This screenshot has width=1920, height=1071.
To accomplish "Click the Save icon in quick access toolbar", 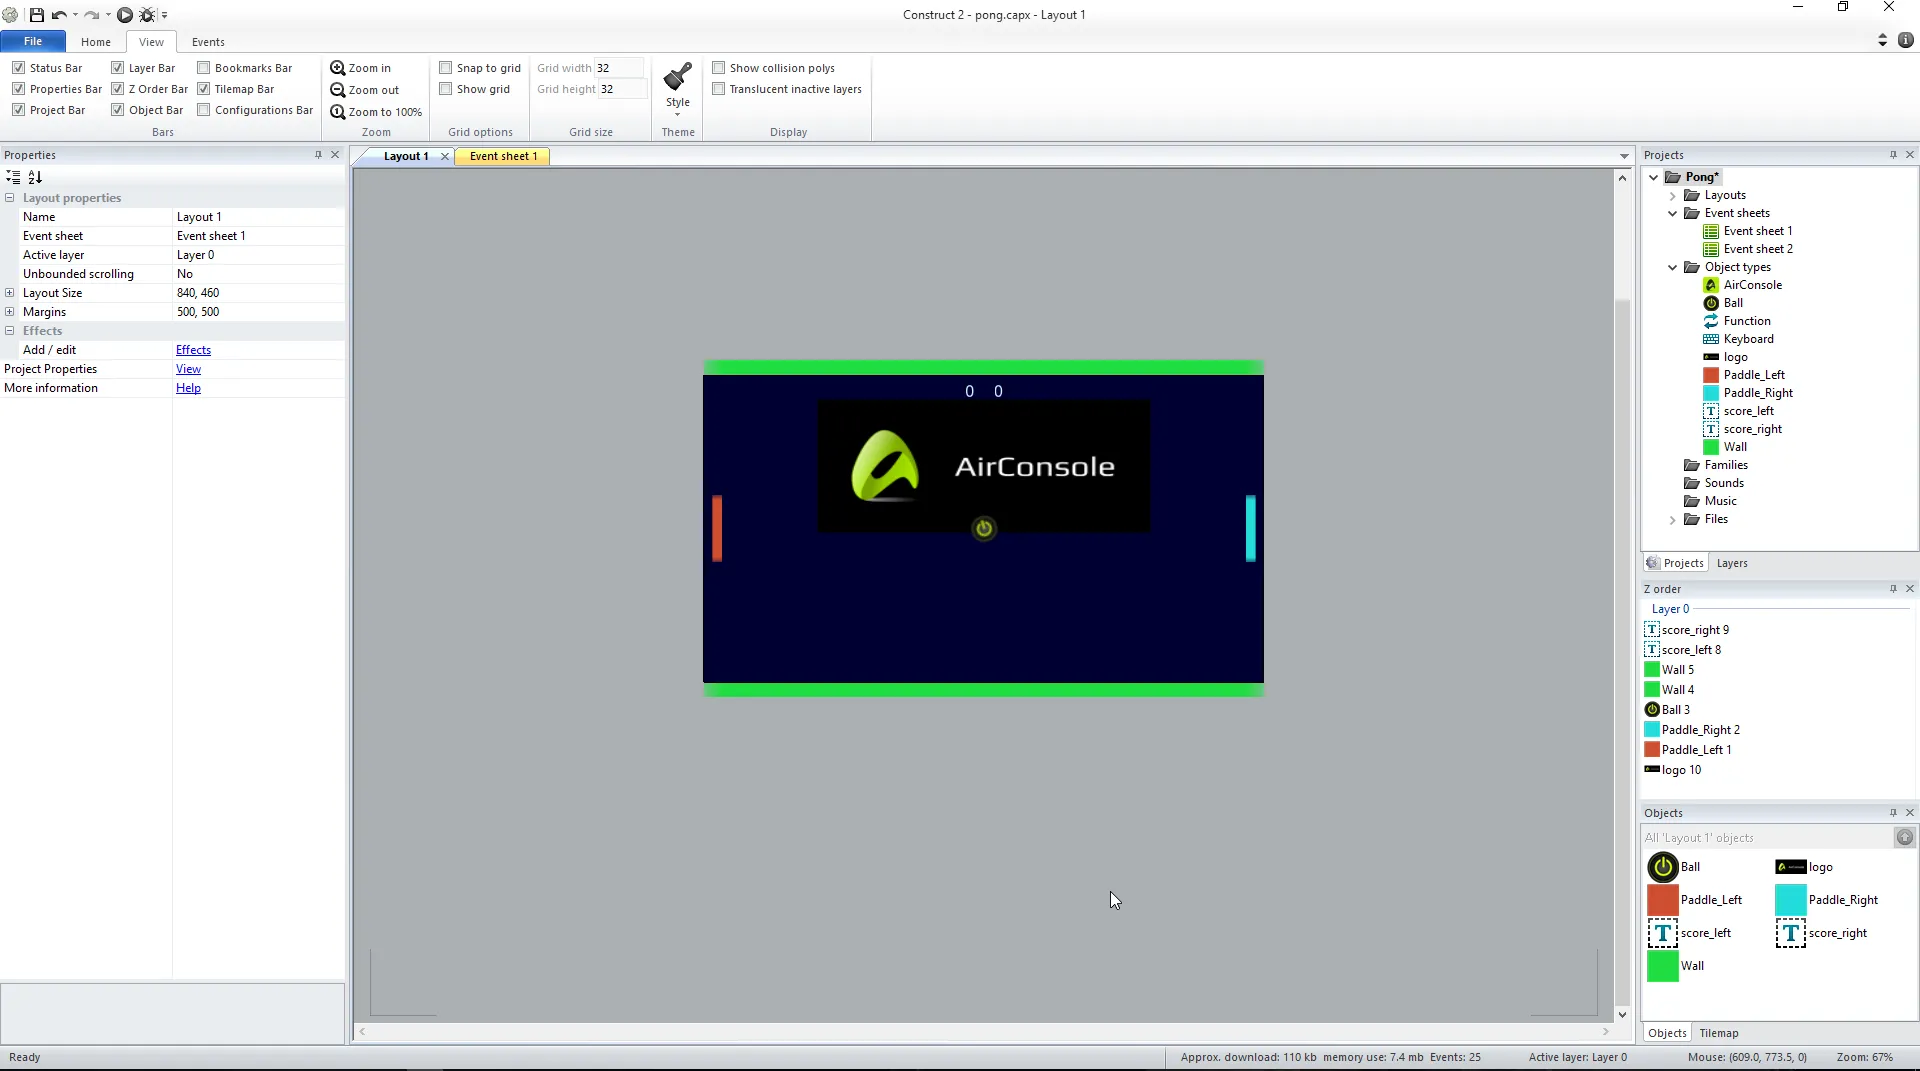I will point(37,15).
